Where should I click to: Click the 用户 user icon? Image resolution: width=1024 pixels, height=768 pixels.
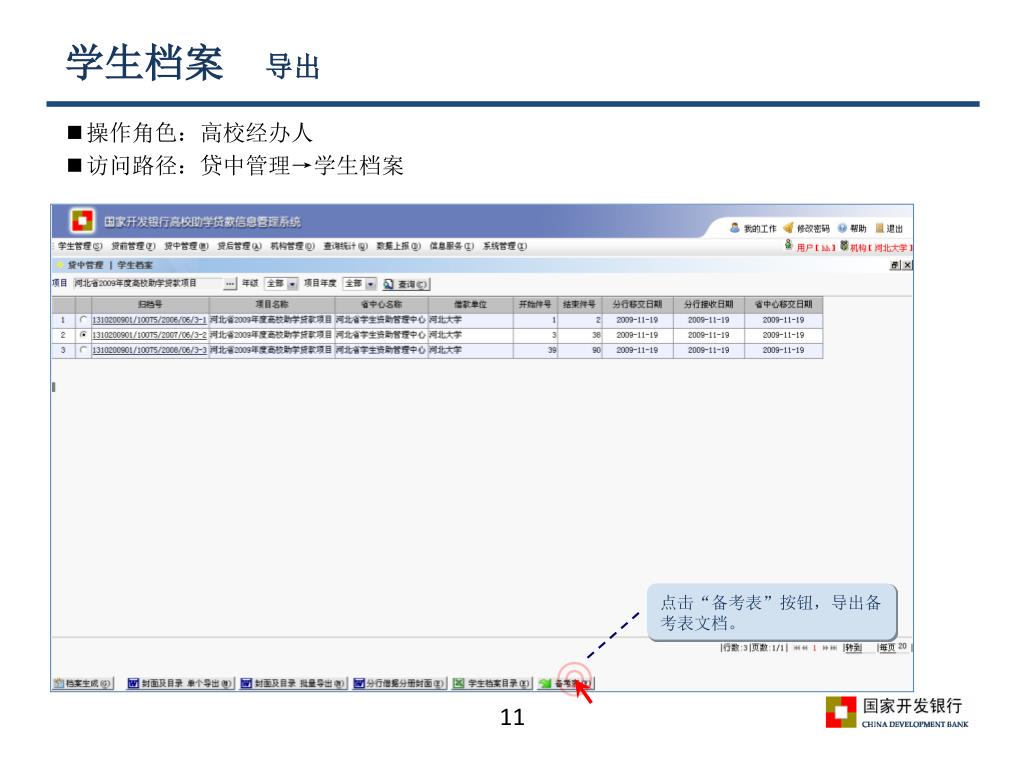788,246
